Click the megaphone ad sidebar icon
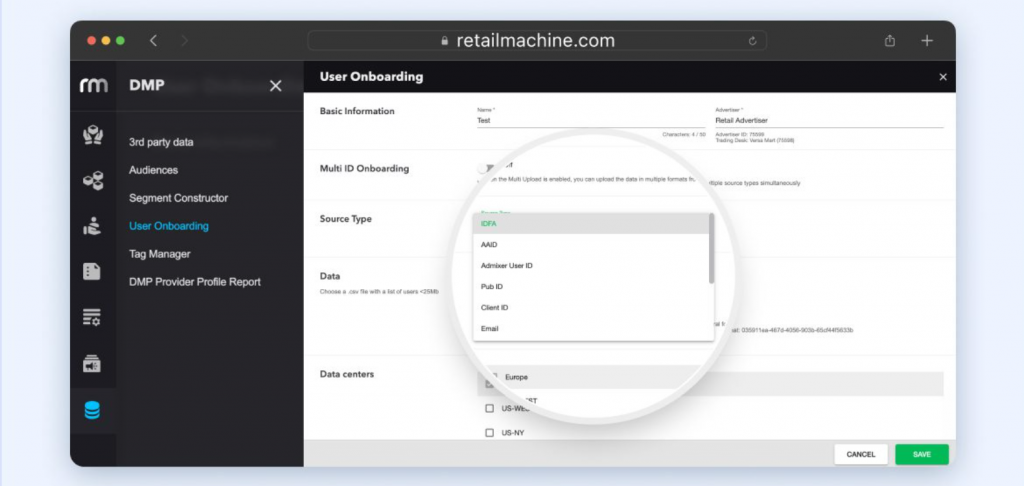Viewport: 1024px width, 486px height. [x=92, y=364]
